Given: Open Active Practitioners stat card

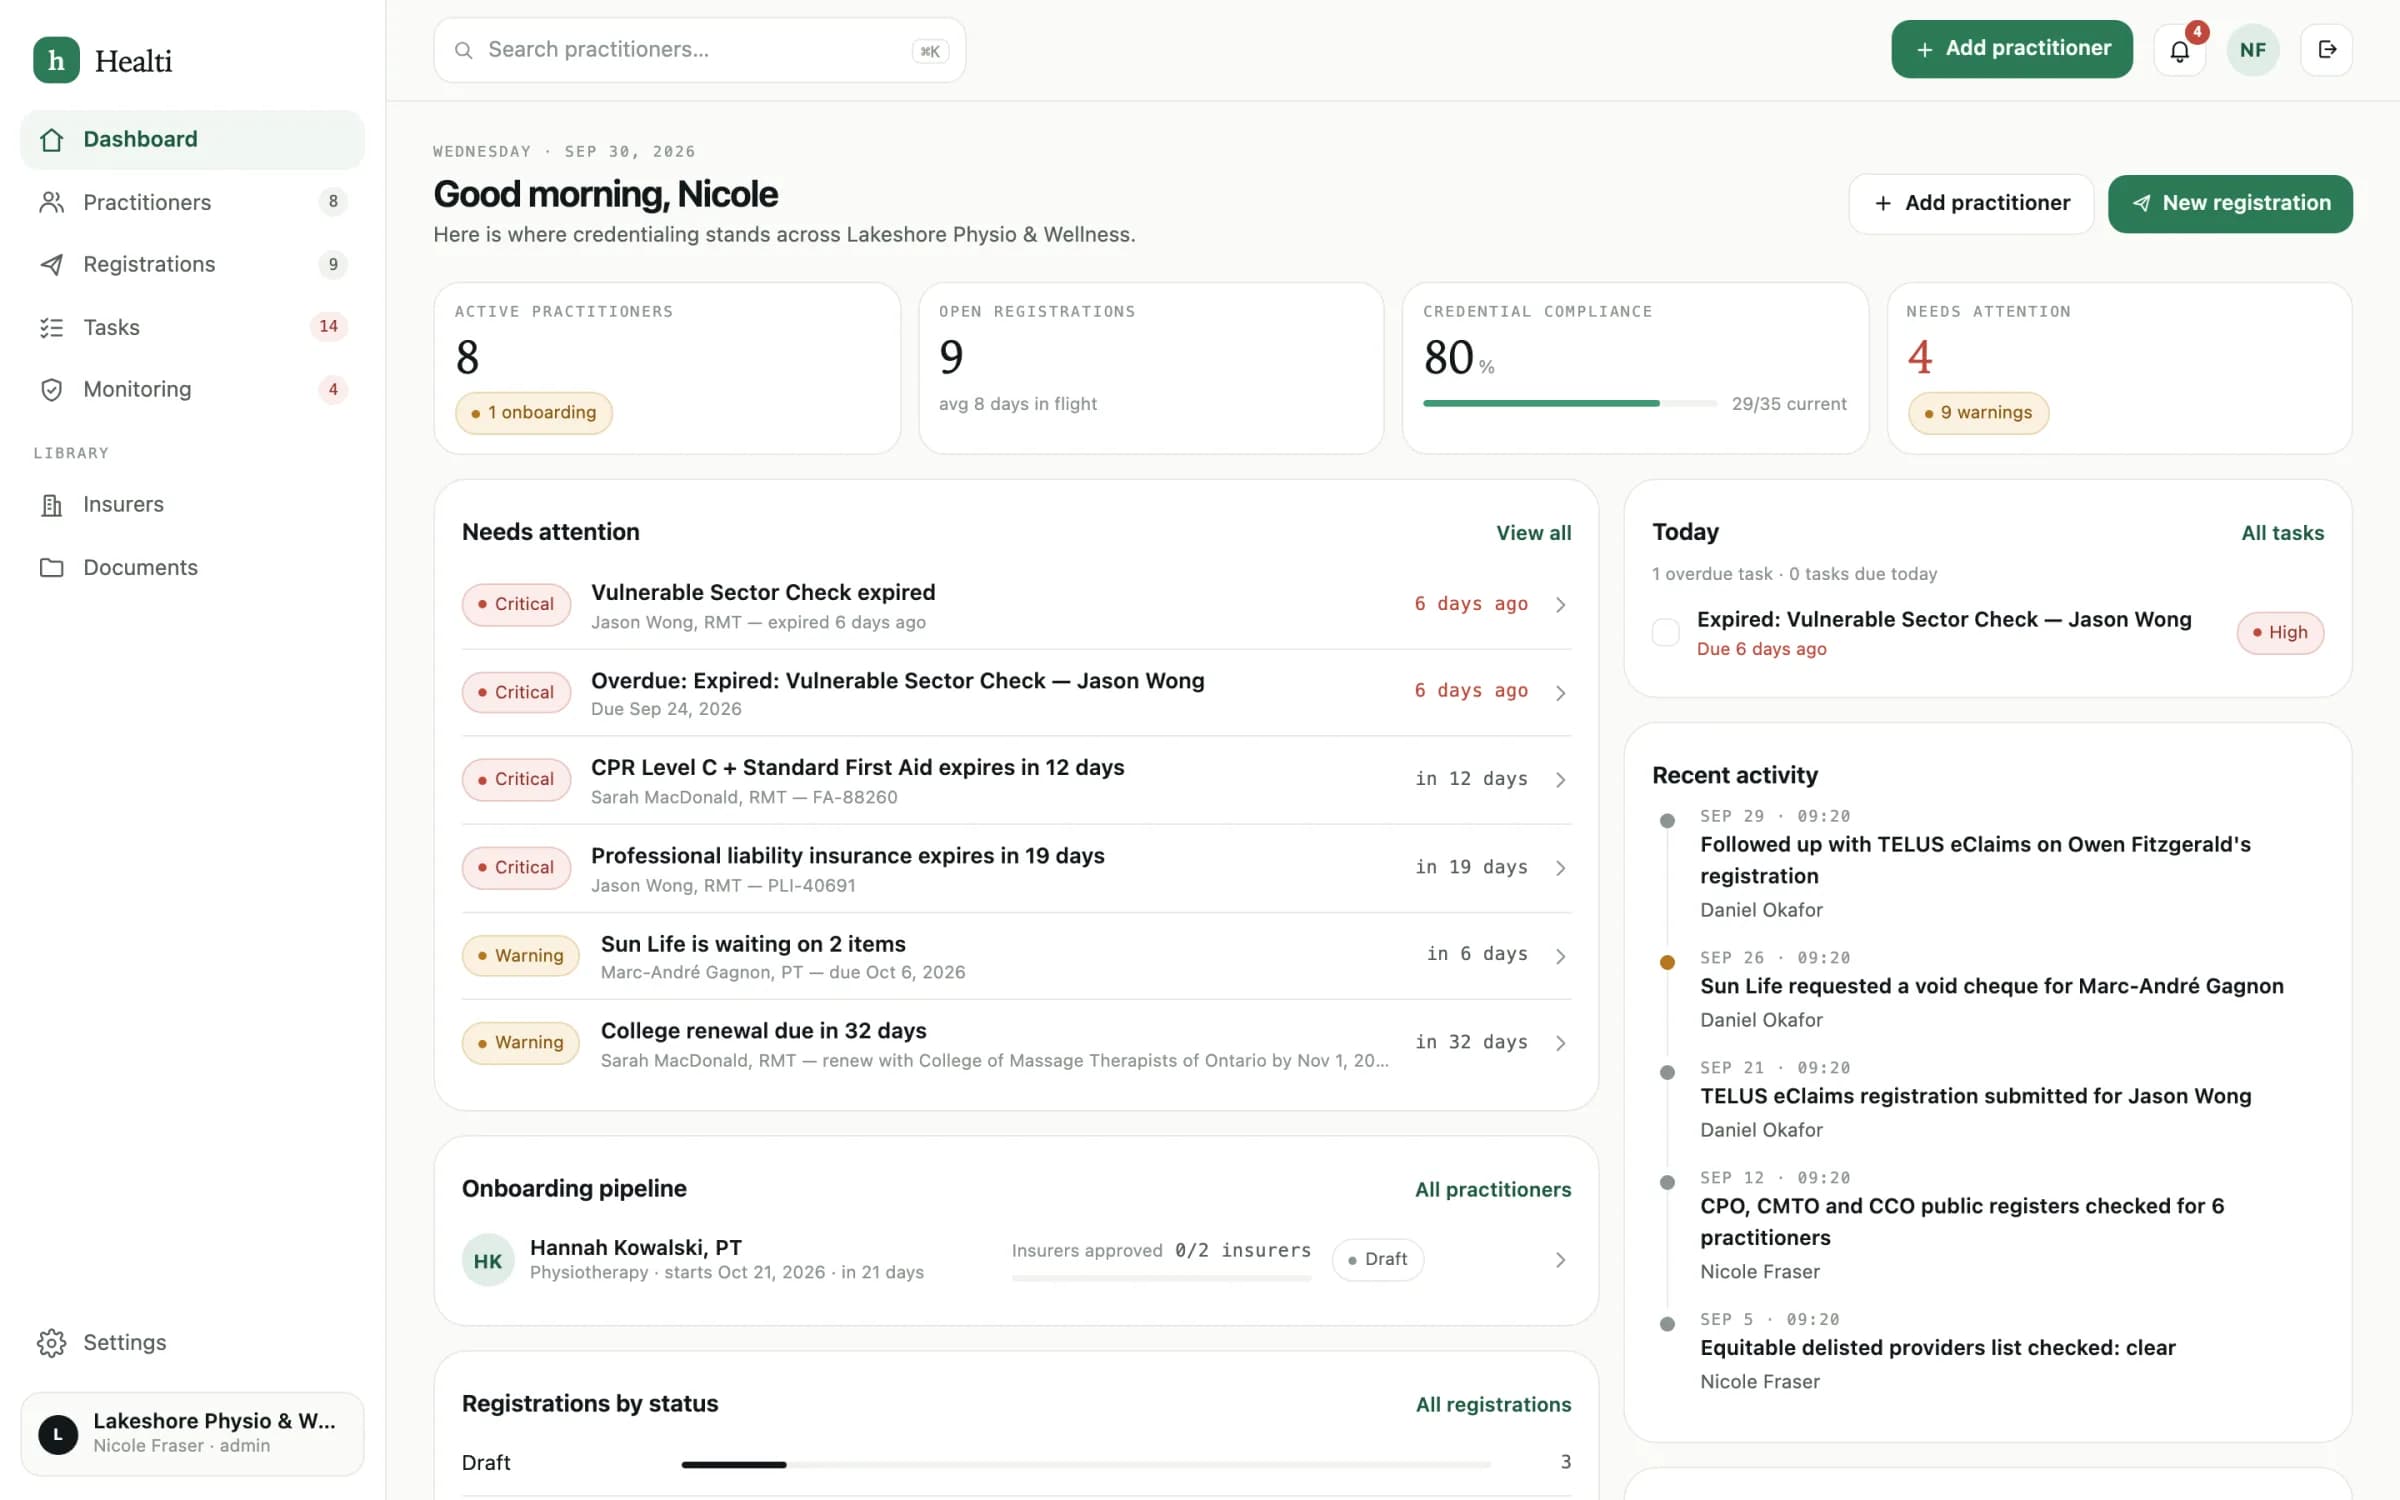Looking at the screenshot, I should pyautogui.click(x=667, y=368).
